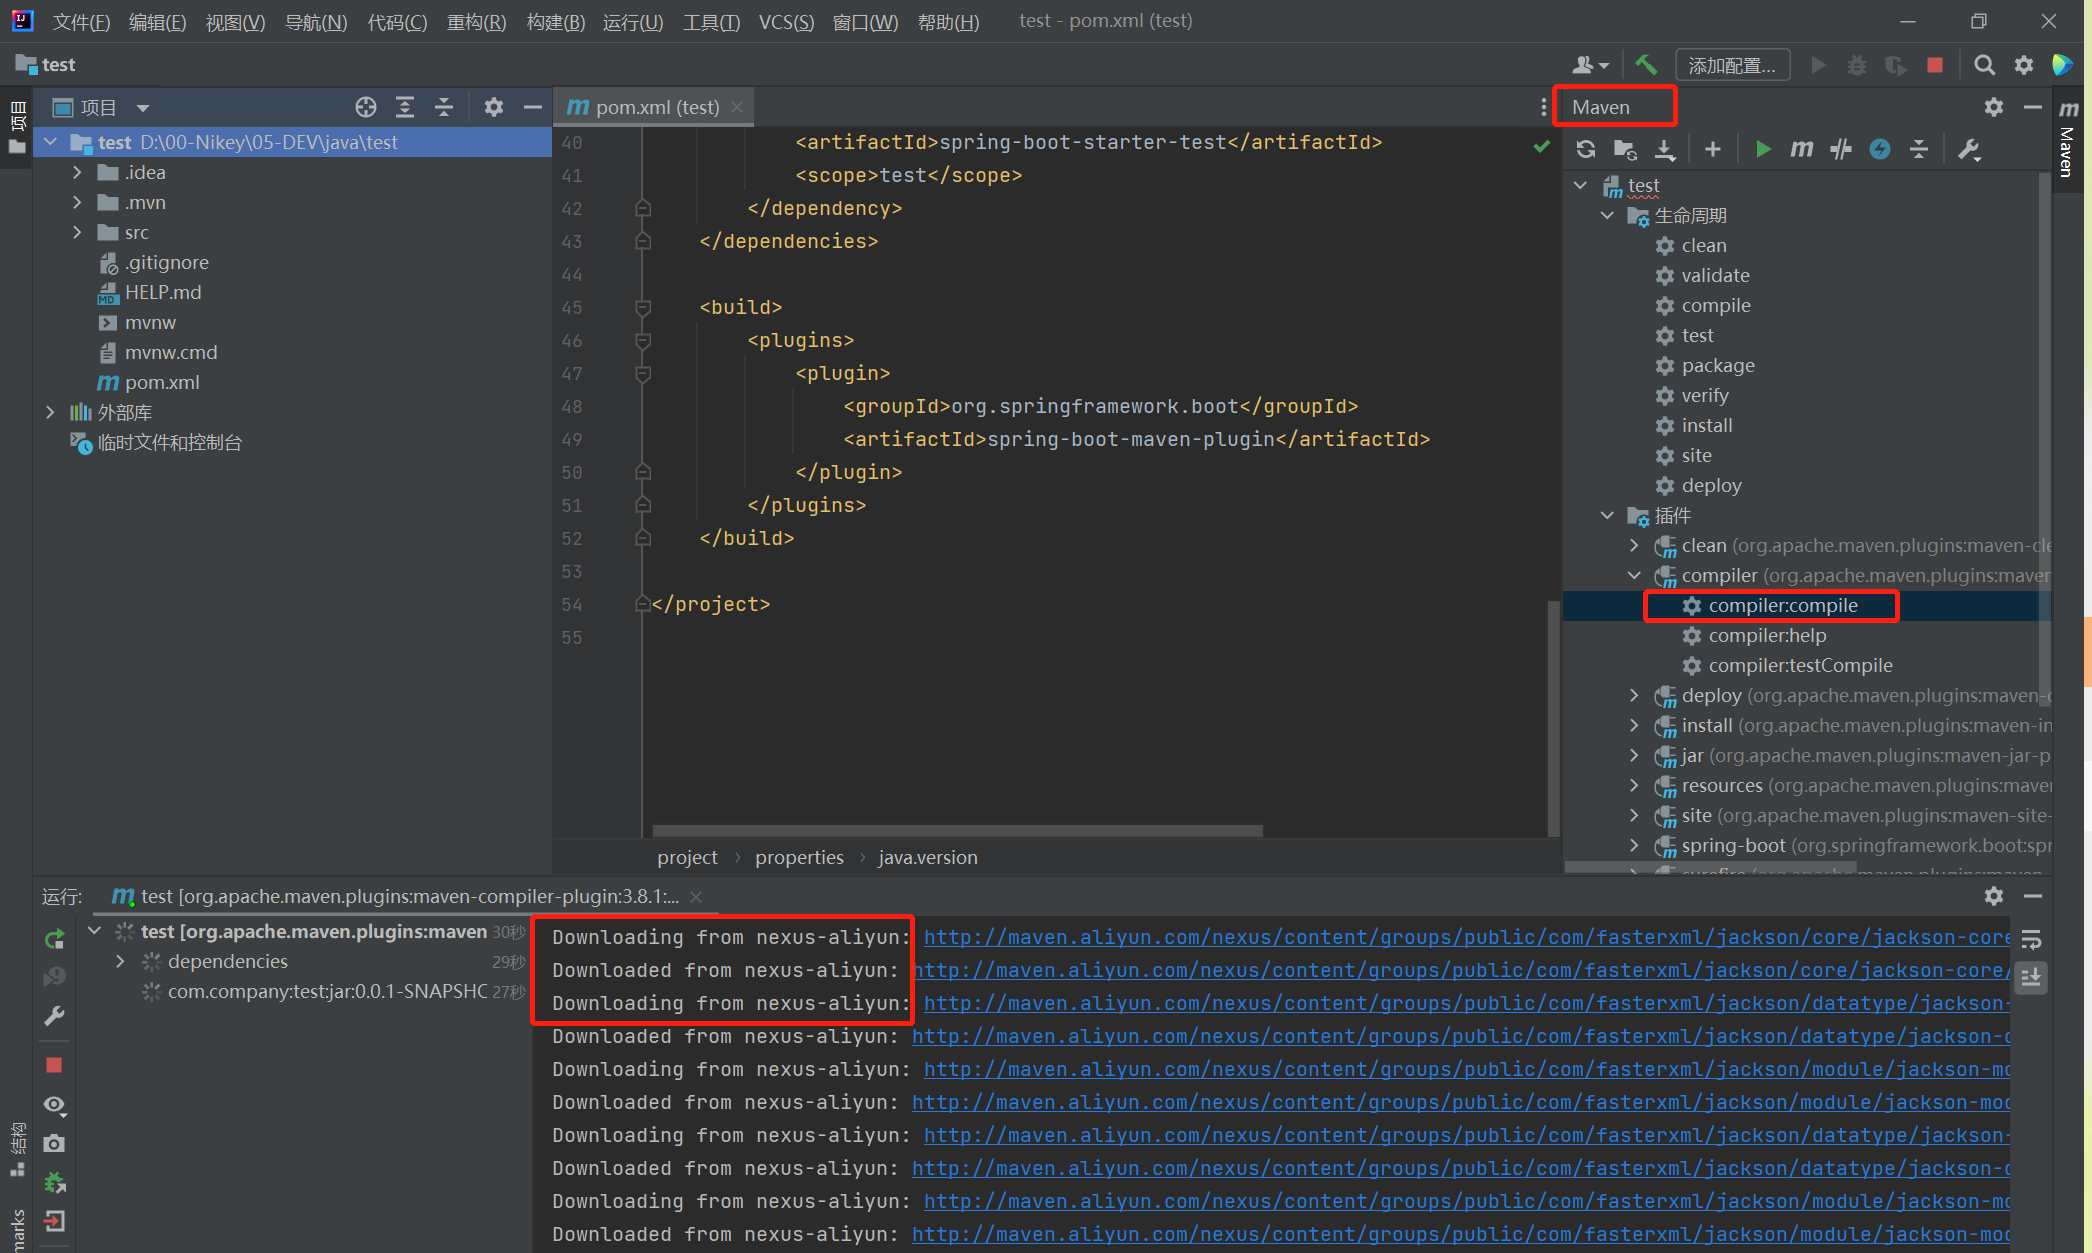
Task: Click Execute Maven Goal icon
Action: click(x=1802, y=149)
